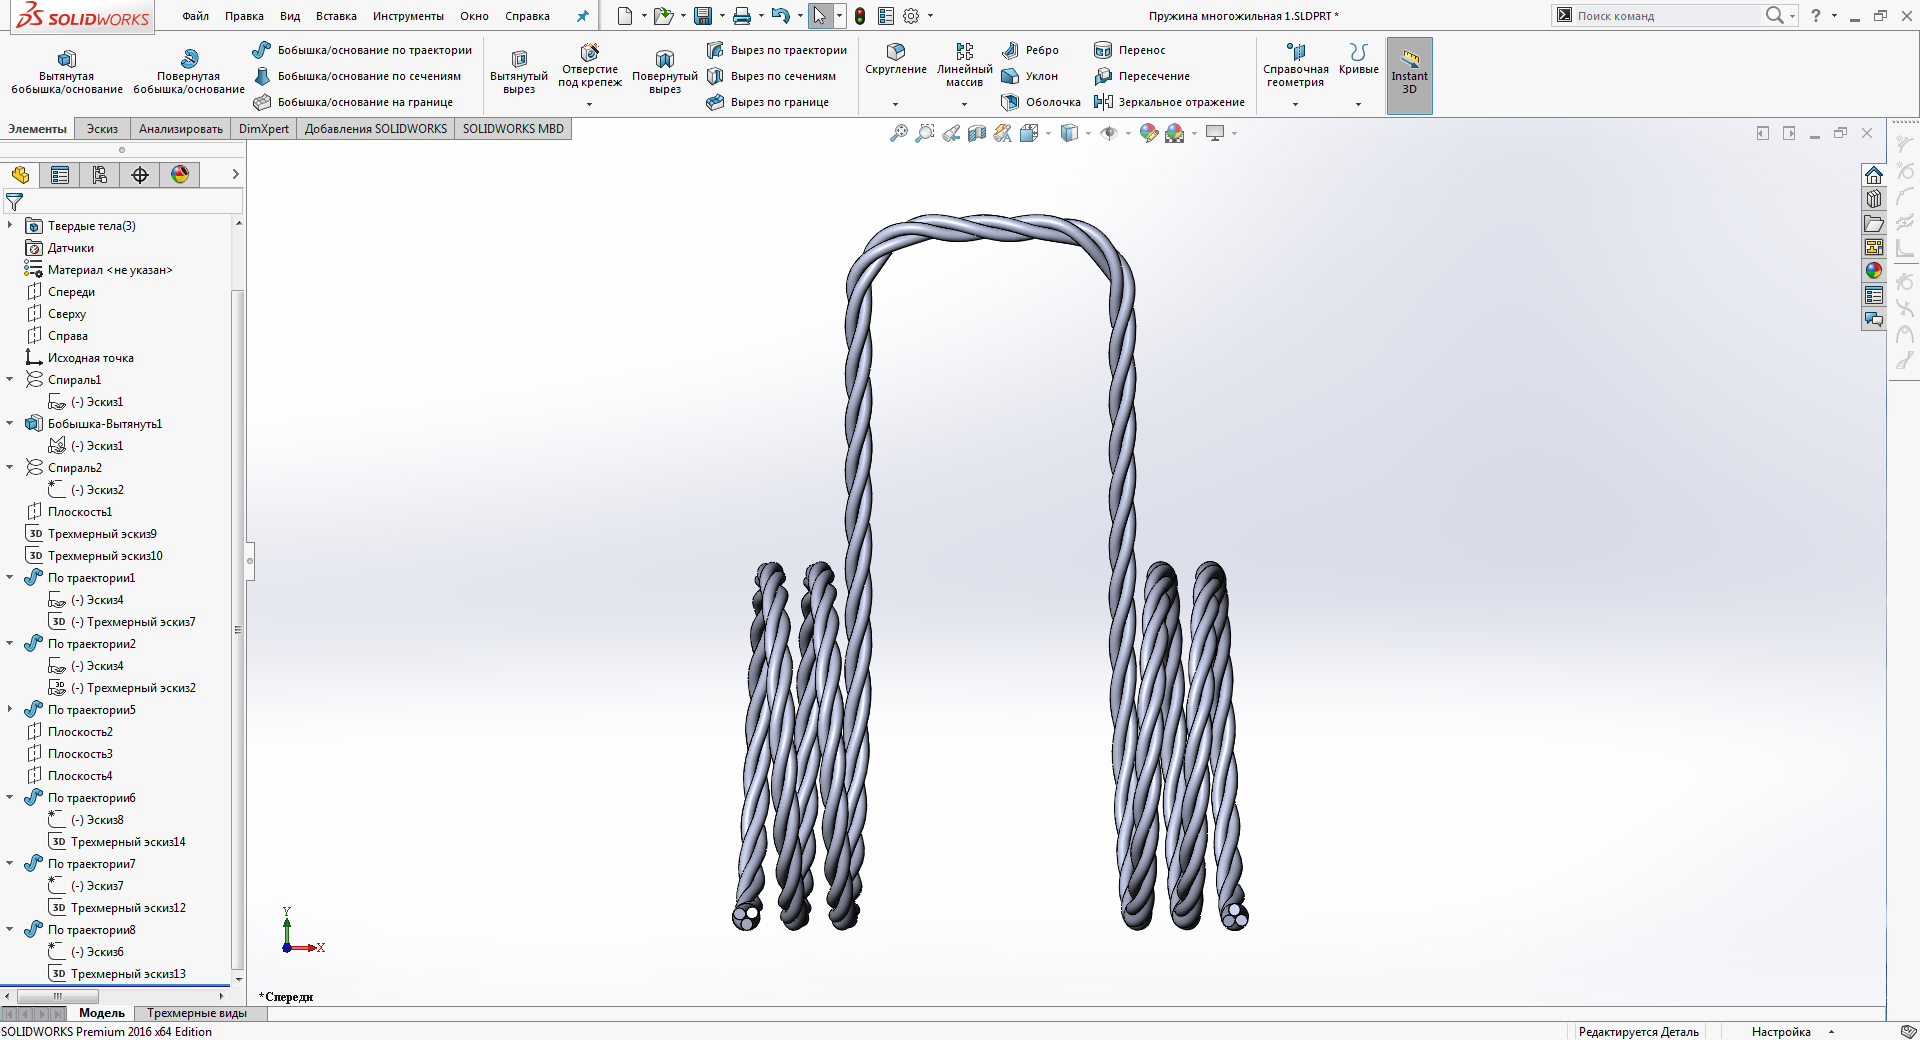The width and height of the screenshot is (1920, 1040).
Task: Switch to the Трехмерные виды bottom tab
Action: [x=197, y=1013]
